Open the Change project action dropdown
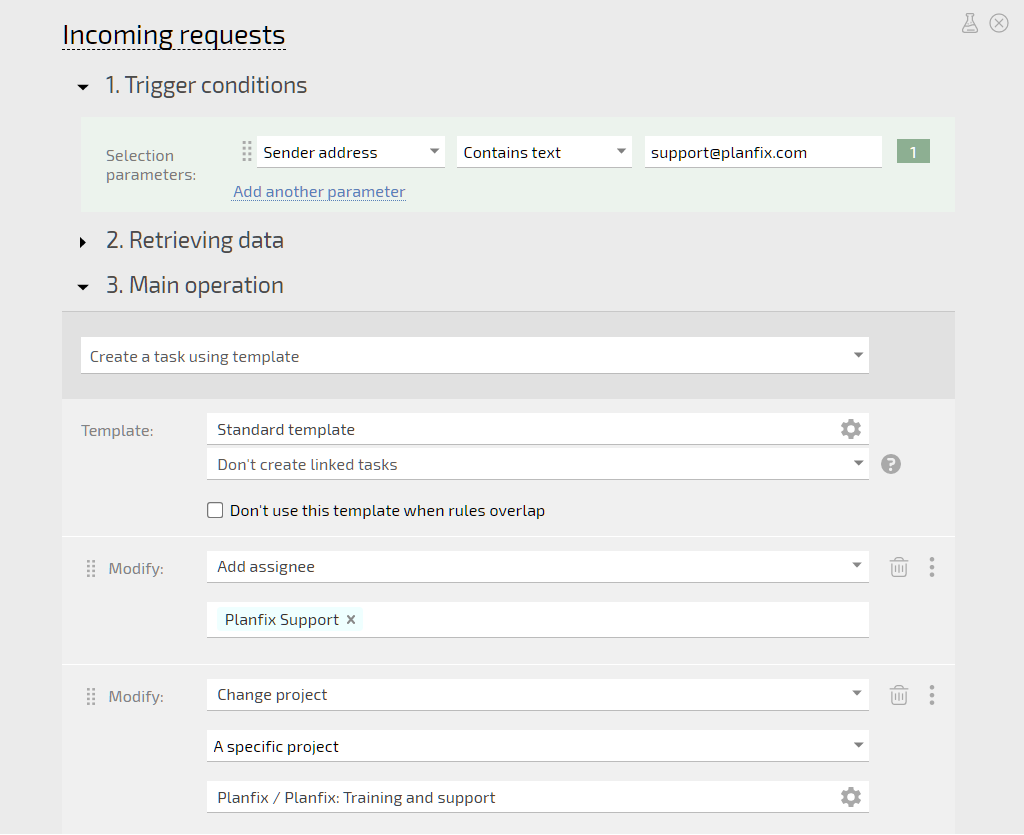The image size is (1024, 835). click(537, 695)
